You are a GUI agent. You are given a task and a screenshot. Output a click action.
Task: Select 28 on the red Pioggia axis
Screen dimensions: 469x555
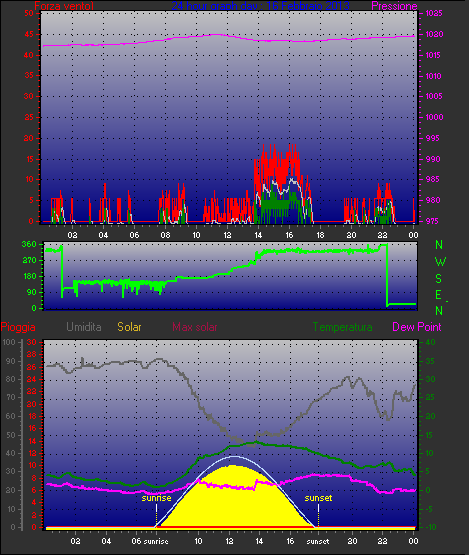pyautogui.click(x=32, y=355)
